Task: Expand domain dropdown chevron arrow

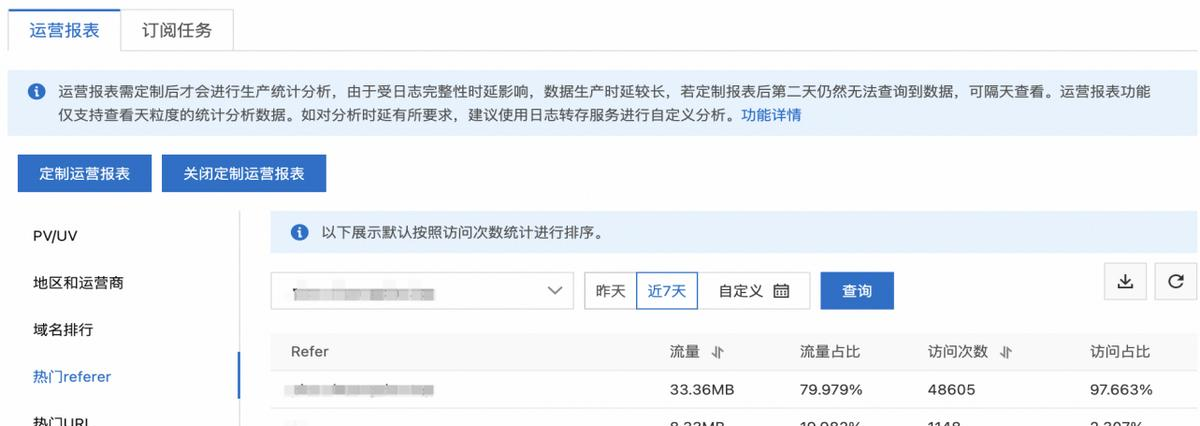Action: tap(555, 291)
